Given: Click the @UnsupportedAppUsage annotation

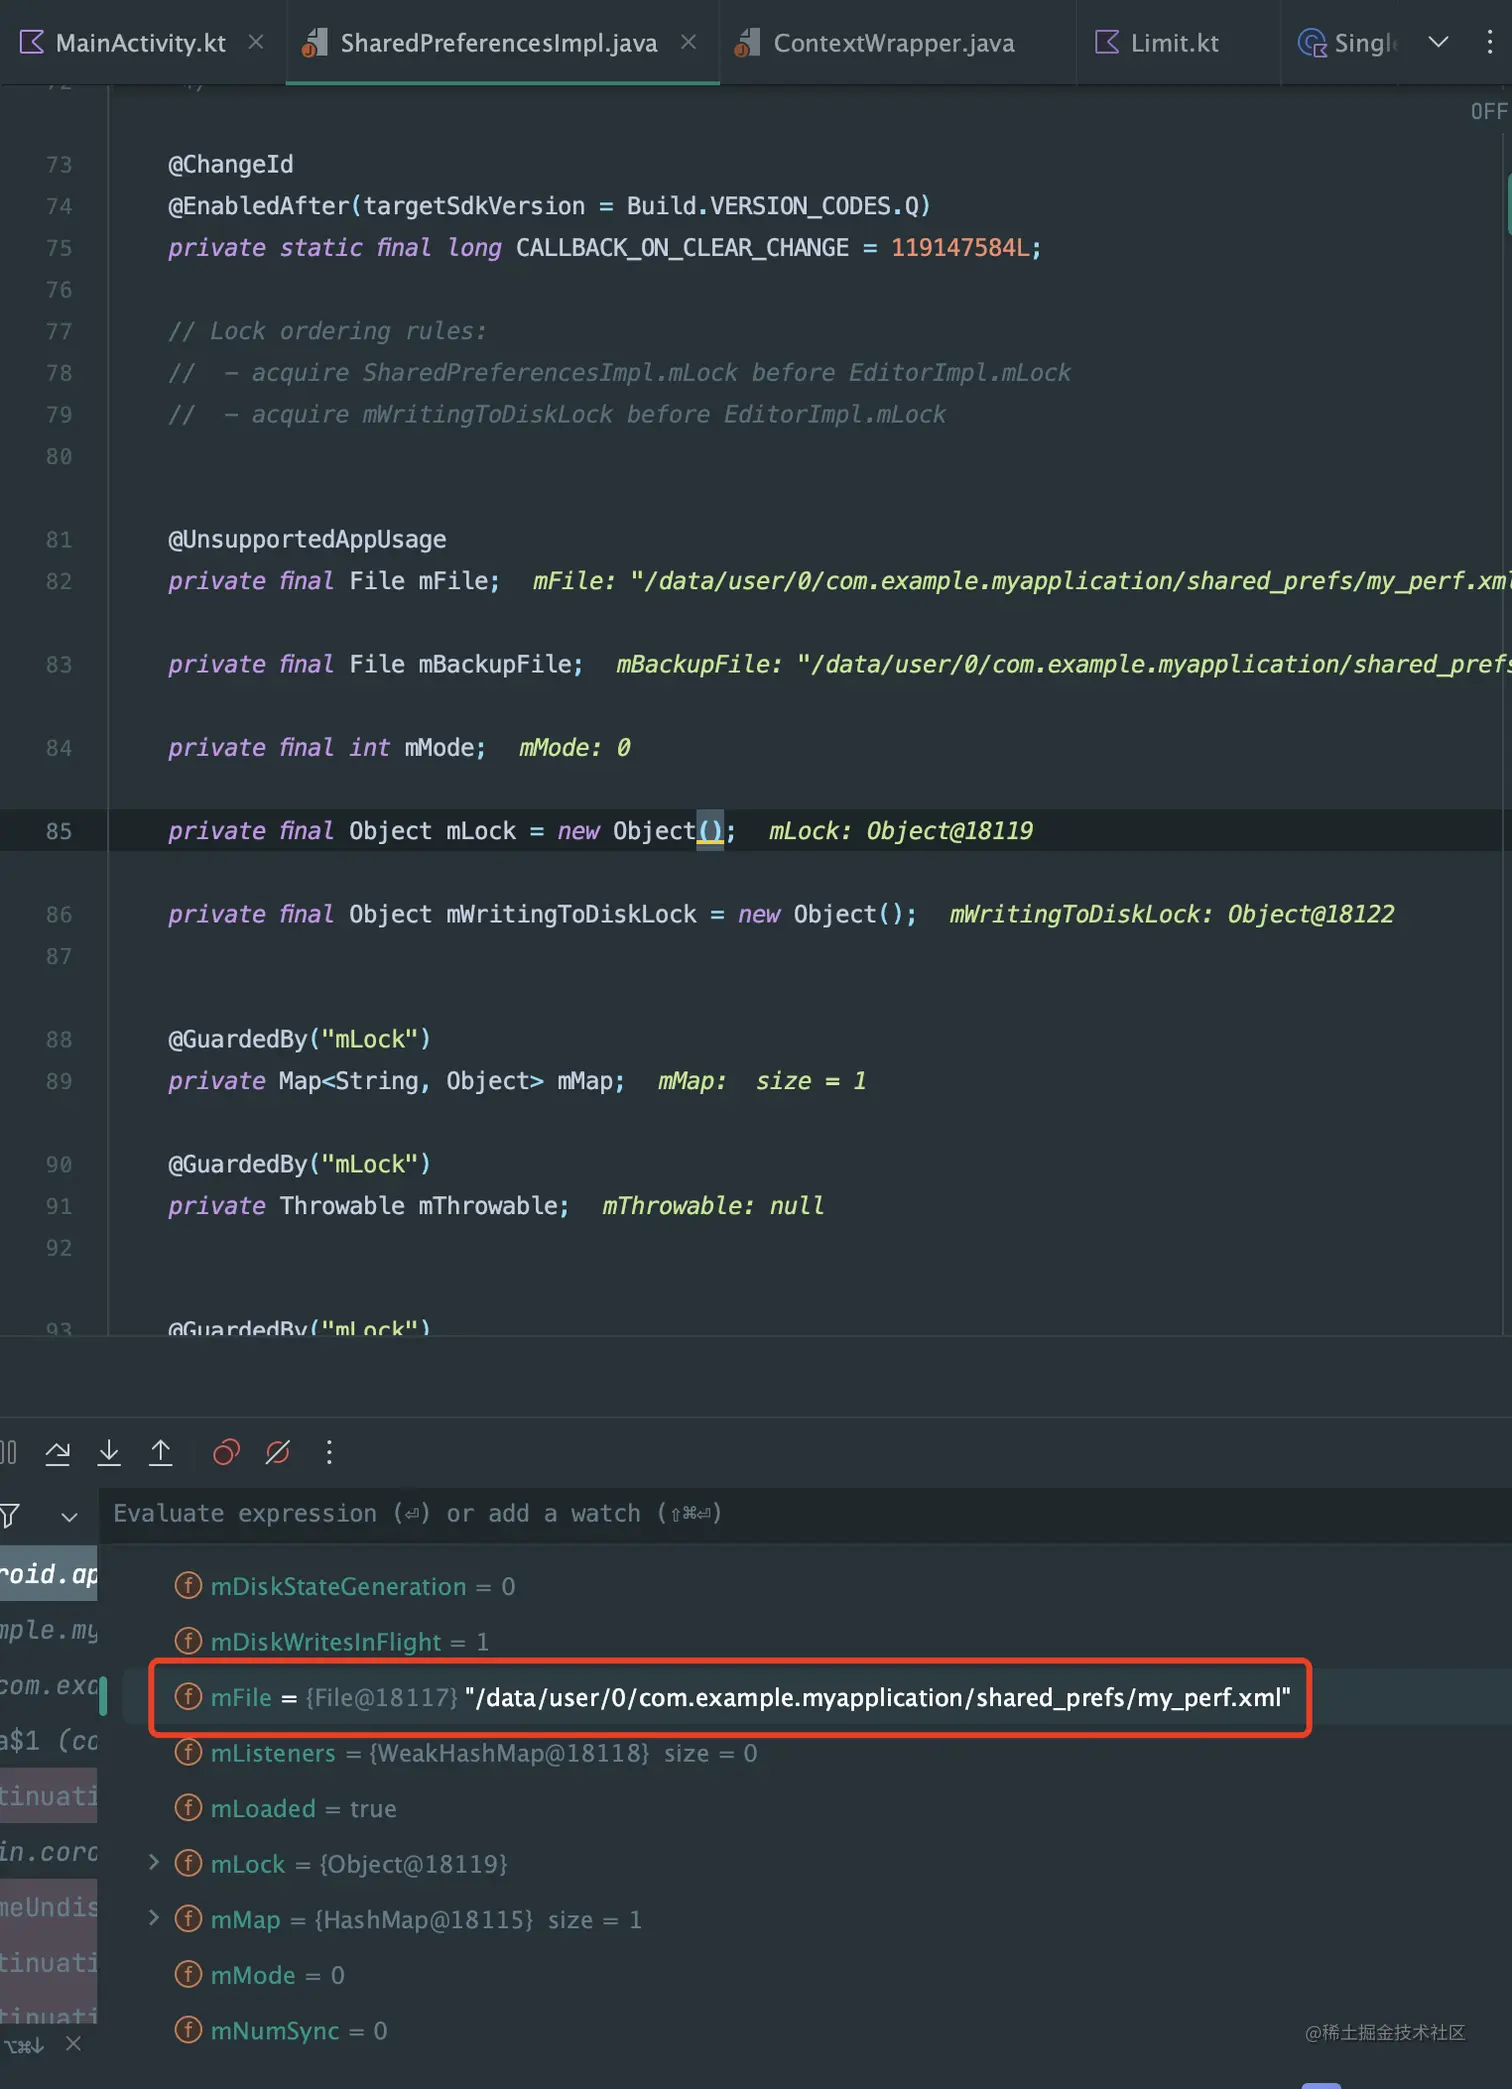Looking at the screenshot, I should click(x=307, y=539).
